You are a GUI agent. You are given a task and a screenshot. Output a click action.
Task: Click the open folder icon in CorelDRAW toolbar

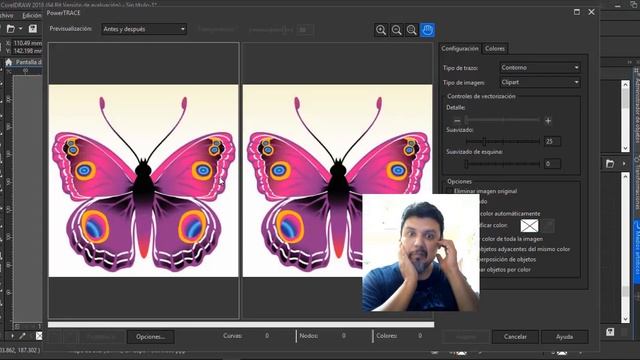[11, 29]
